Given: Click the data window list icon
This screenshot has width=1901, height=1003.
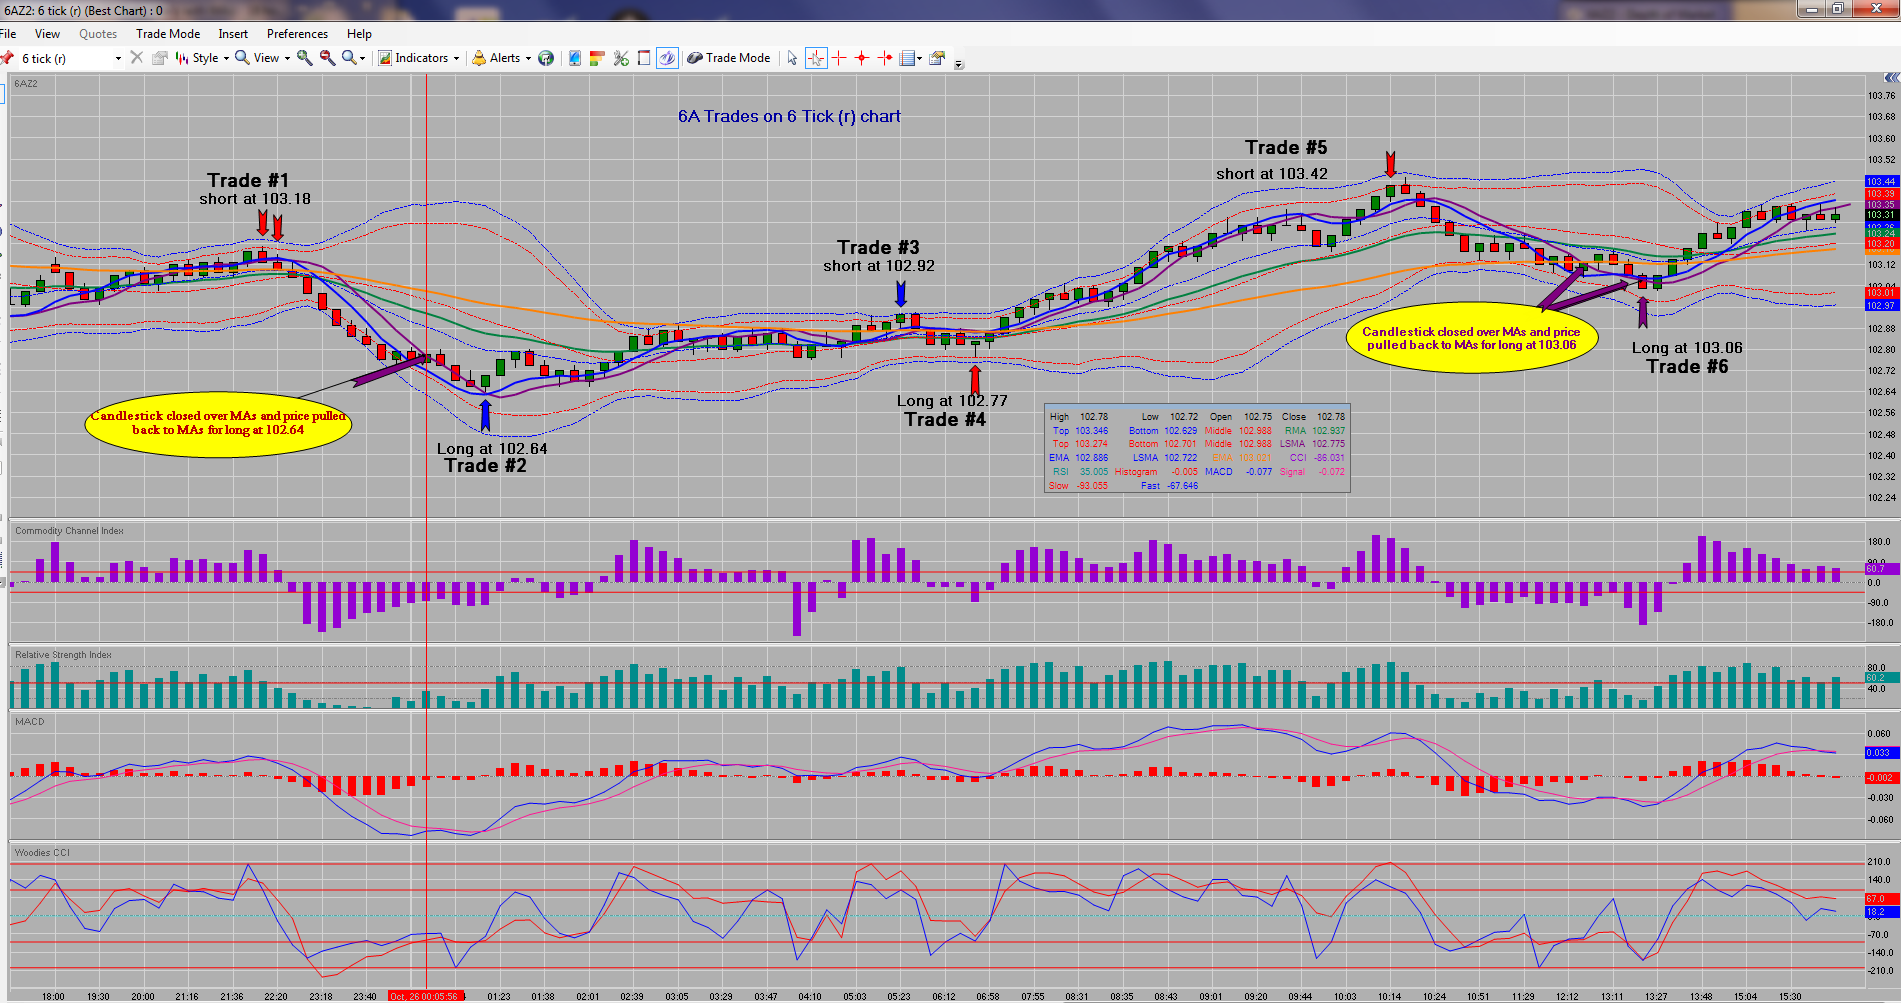Looking at the screenshot, I should click(907, 58).
